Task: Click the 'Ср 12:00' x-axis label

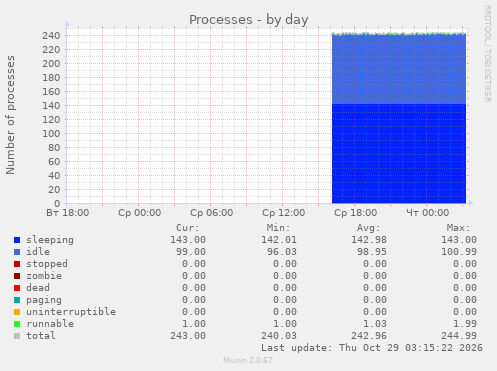Action: (284, 213)
